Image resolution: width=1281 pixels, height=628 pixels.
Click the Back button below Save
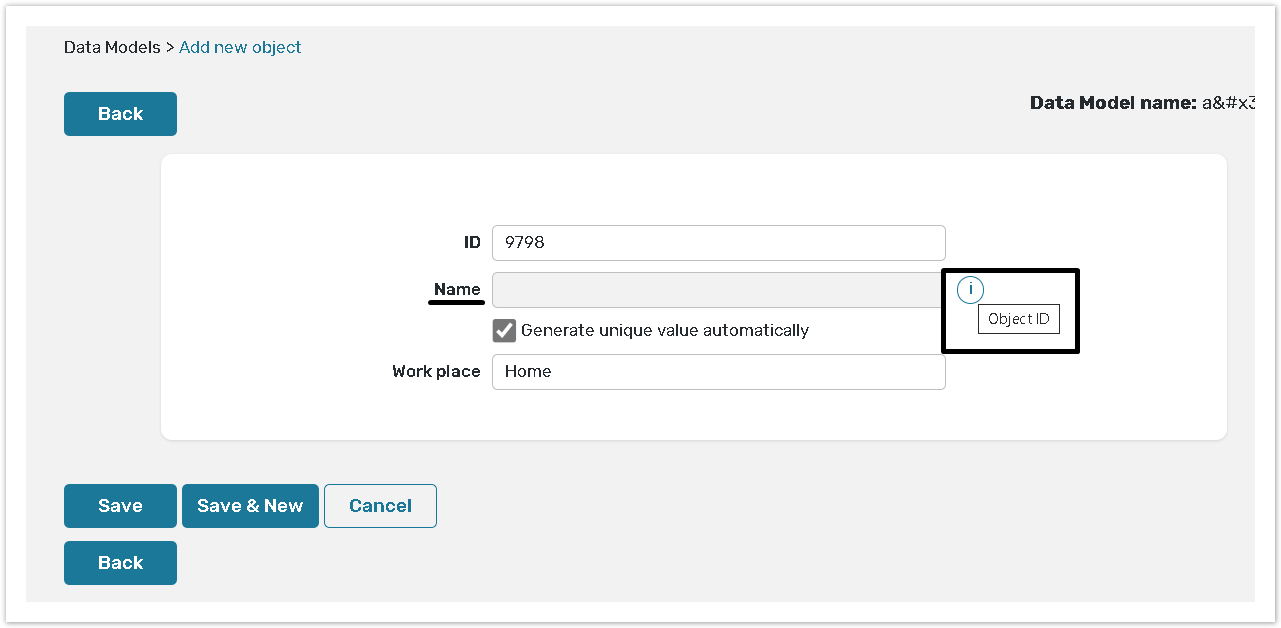point(120,563)
